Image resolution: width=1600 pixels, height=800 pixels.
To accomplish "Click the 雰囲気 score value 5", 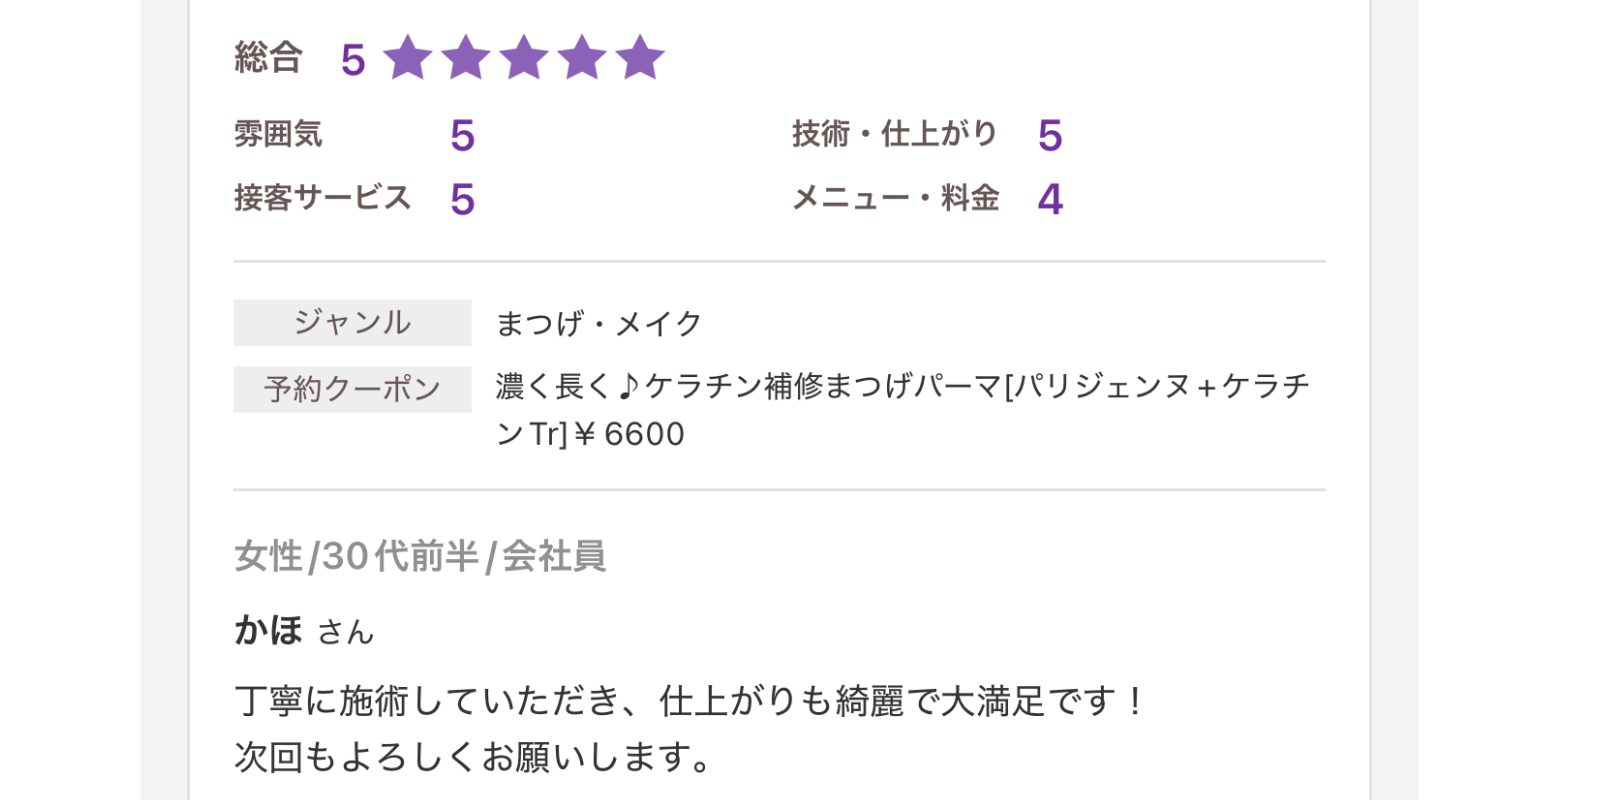I will pyautogui.click(x=462, y=136).
